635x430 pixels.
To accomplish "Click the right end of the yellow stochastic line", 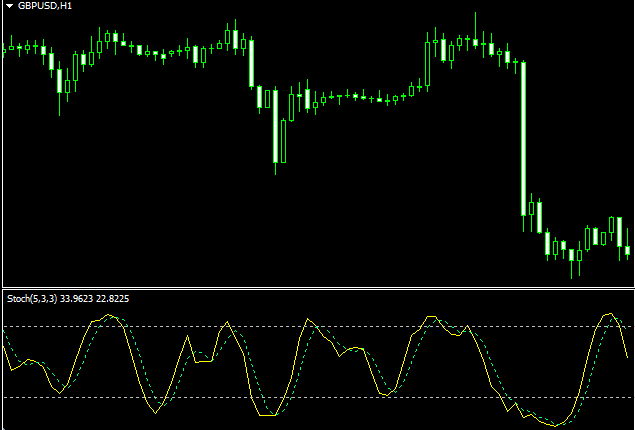I will tap(631, 356).
